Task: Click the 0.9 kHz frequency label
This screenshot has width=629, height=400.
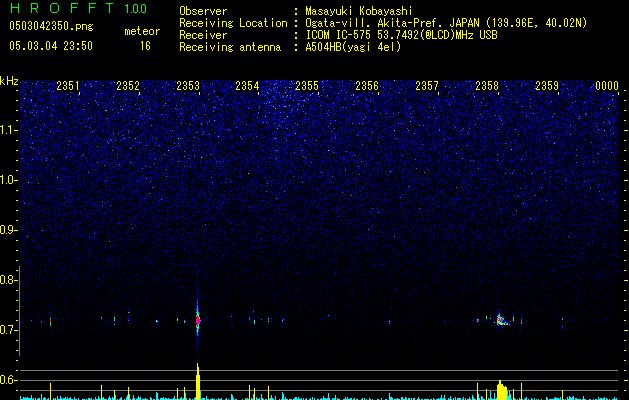Action: (9, 230)
